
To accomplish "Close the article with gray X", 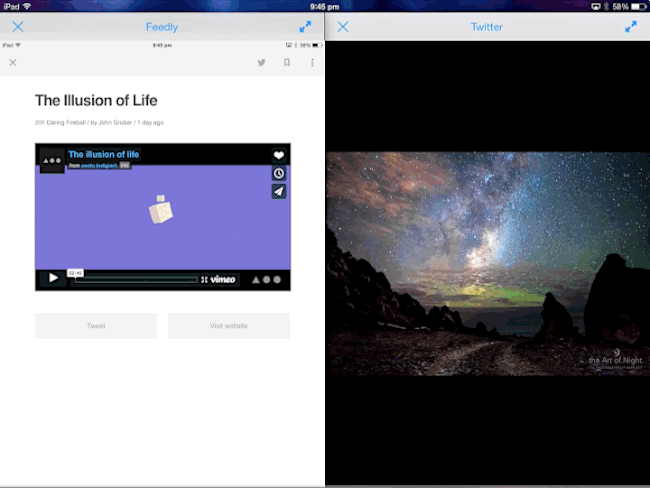I will click(x=13, y=63).
